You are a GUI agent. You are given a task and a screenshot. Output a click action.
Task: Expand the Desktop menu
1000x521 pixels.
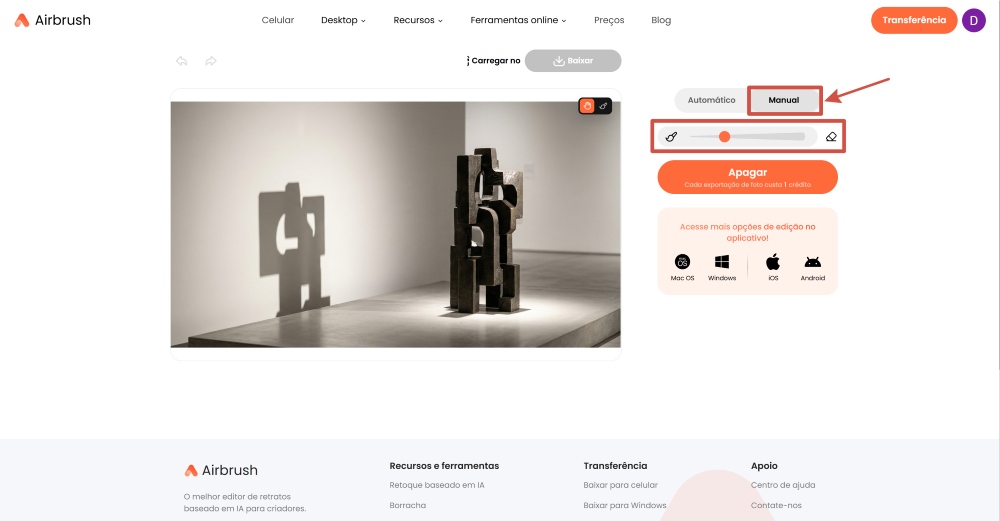343,20
